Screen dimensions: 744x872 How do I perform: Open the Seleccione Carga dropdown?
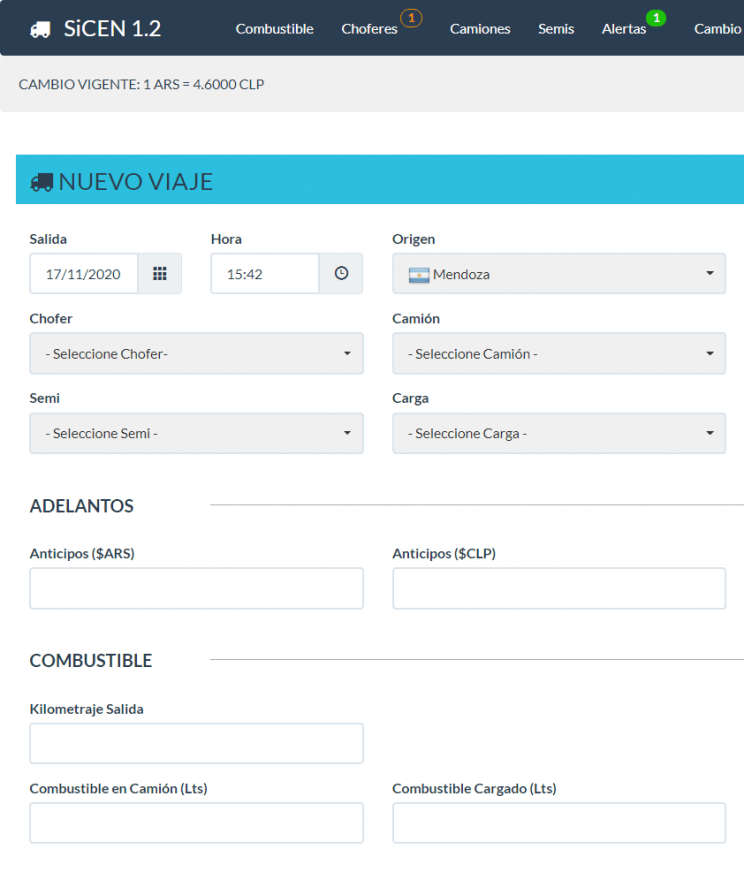(x=559, y=433)
